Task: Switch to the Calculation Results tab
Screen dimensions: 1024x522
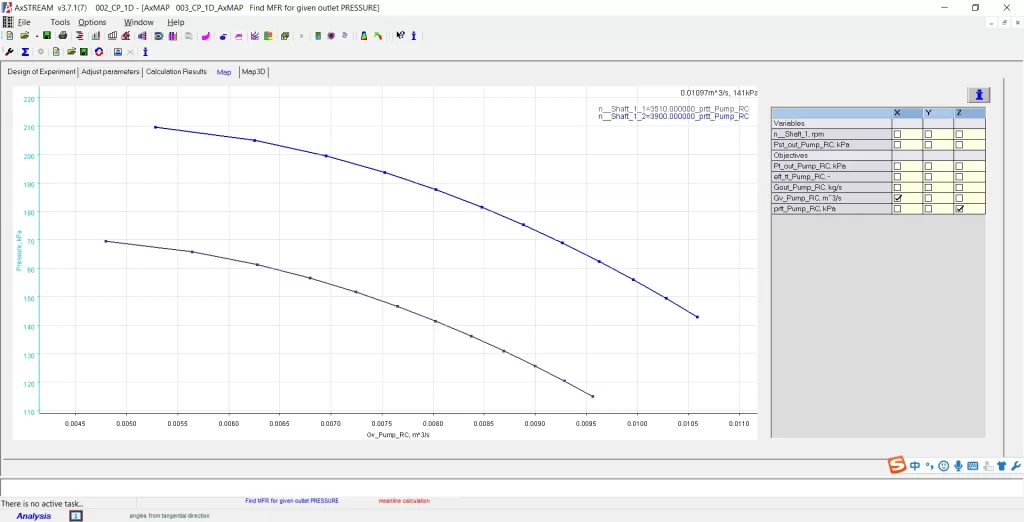Action: (176, 72)
